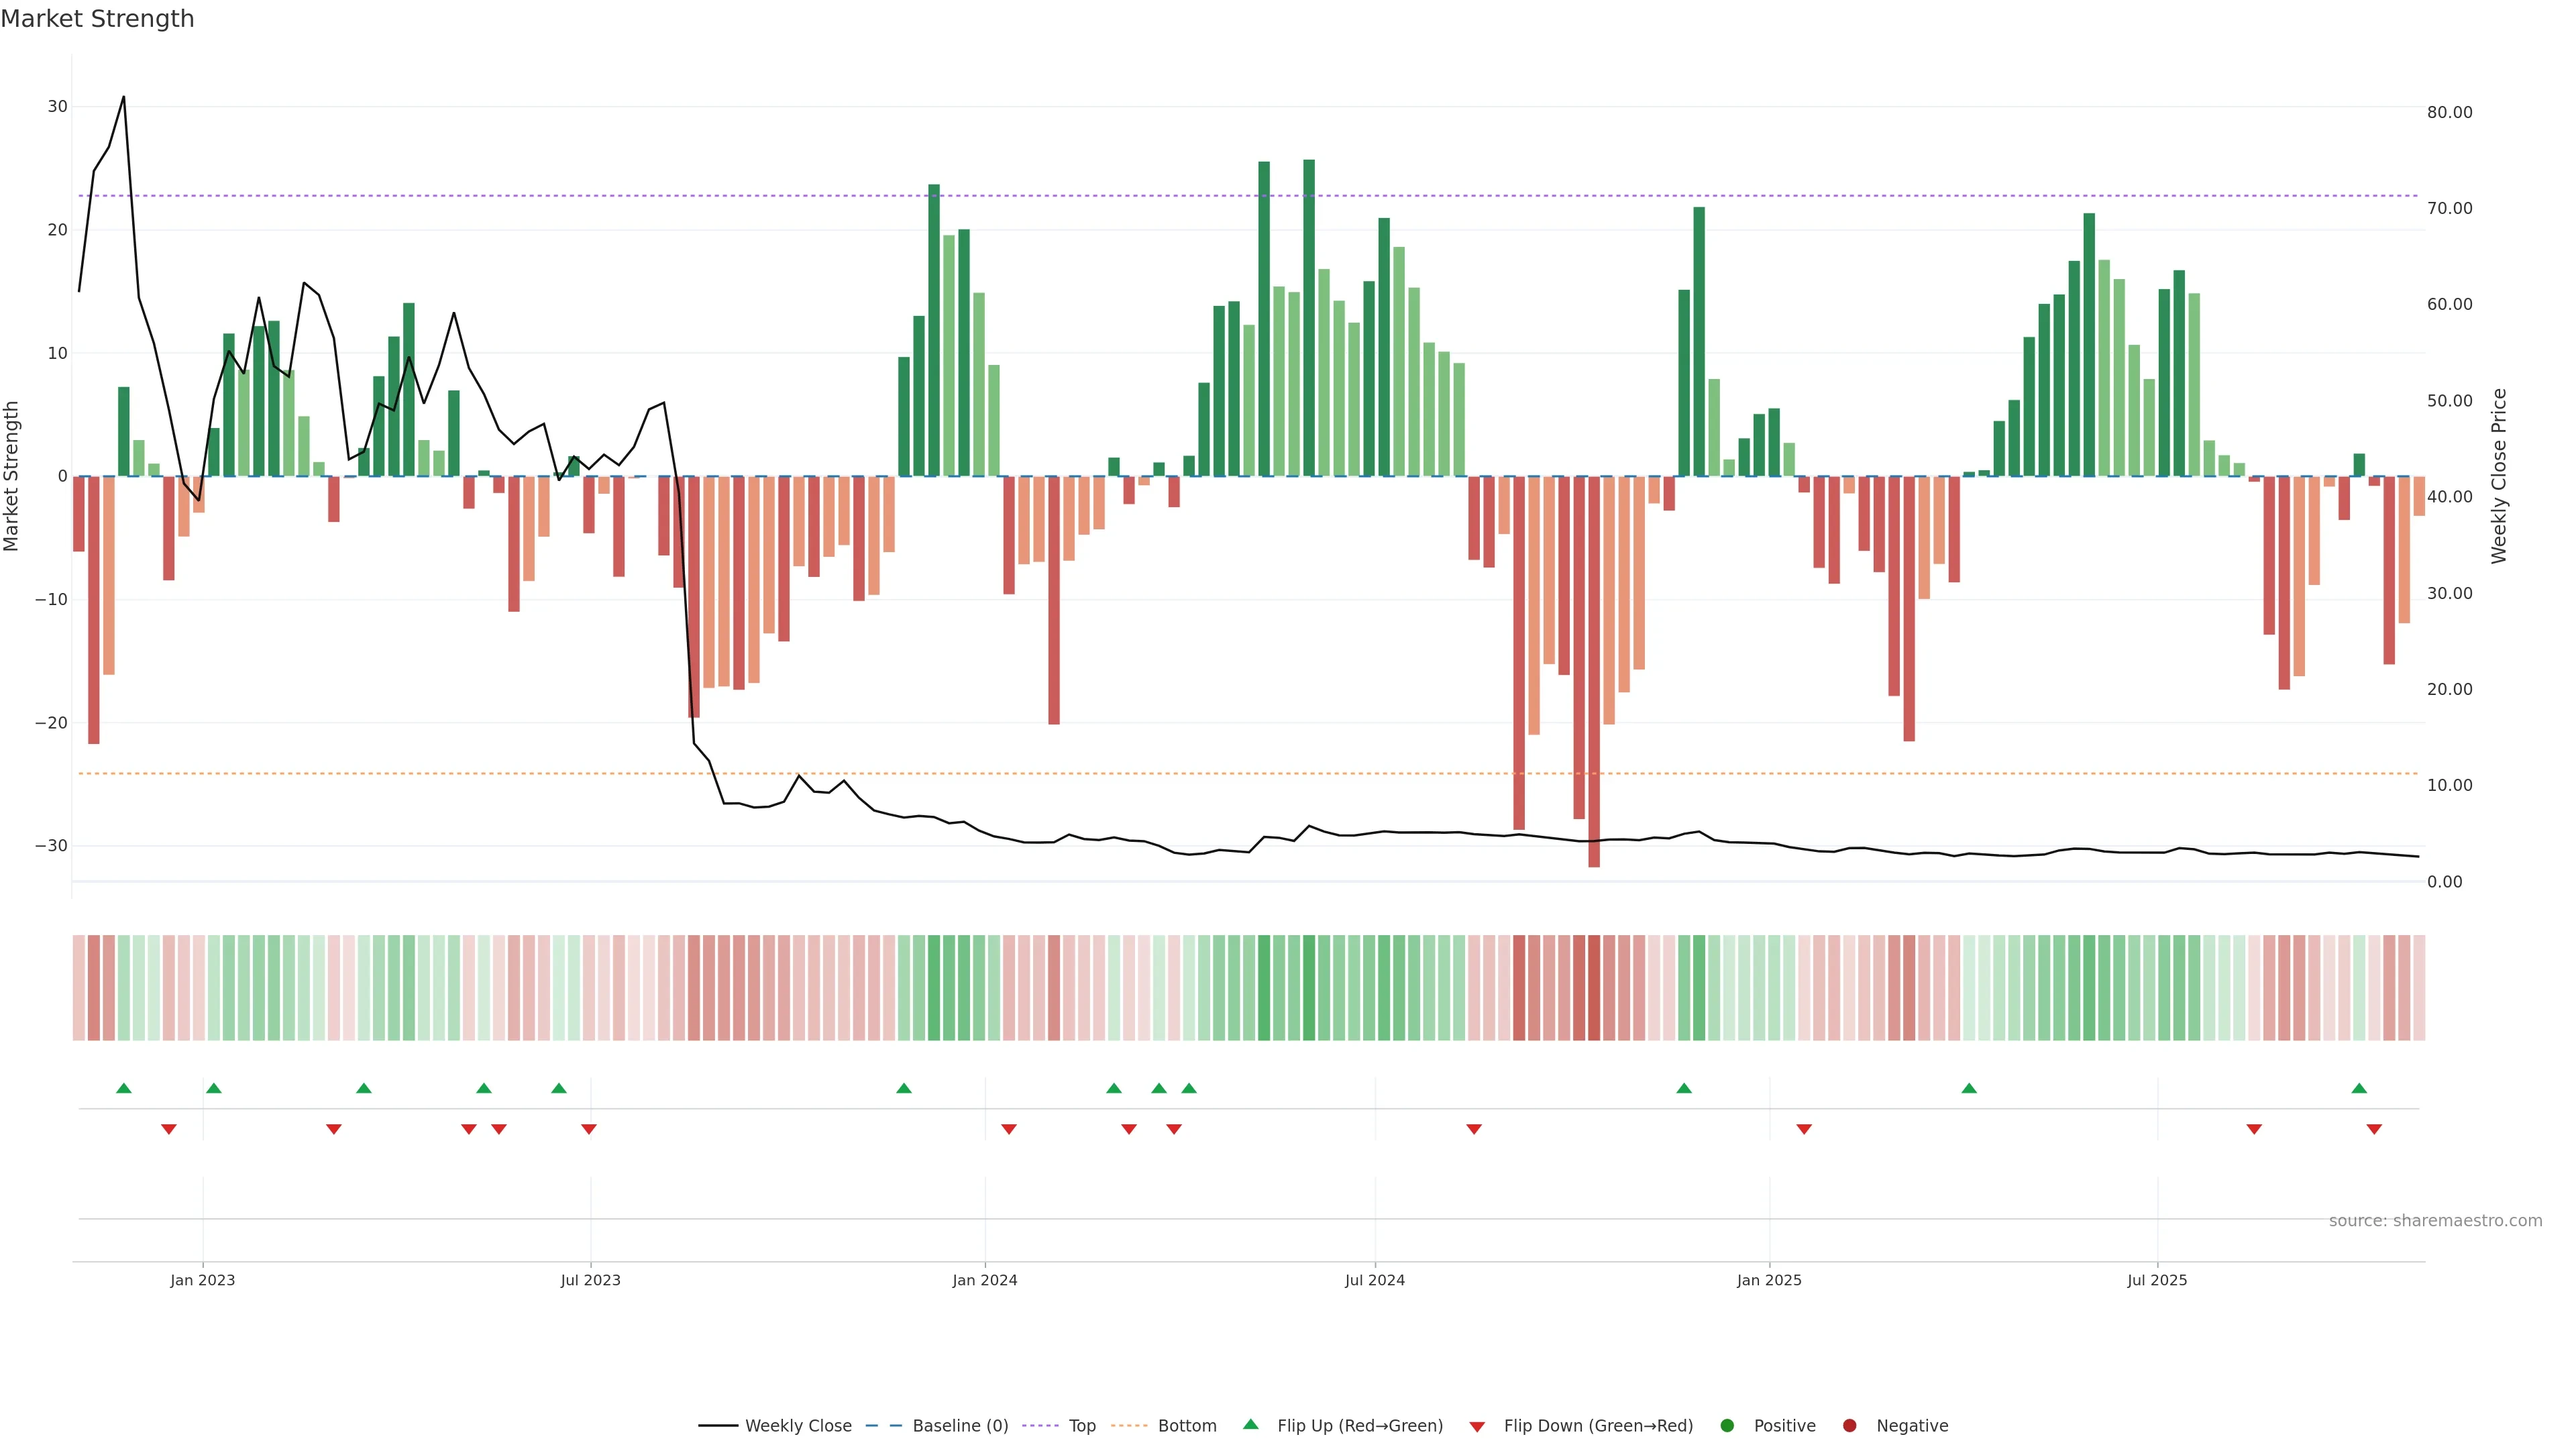
Task: Click last red flip-down triangle marker
Action: tap(2374, 1129)
